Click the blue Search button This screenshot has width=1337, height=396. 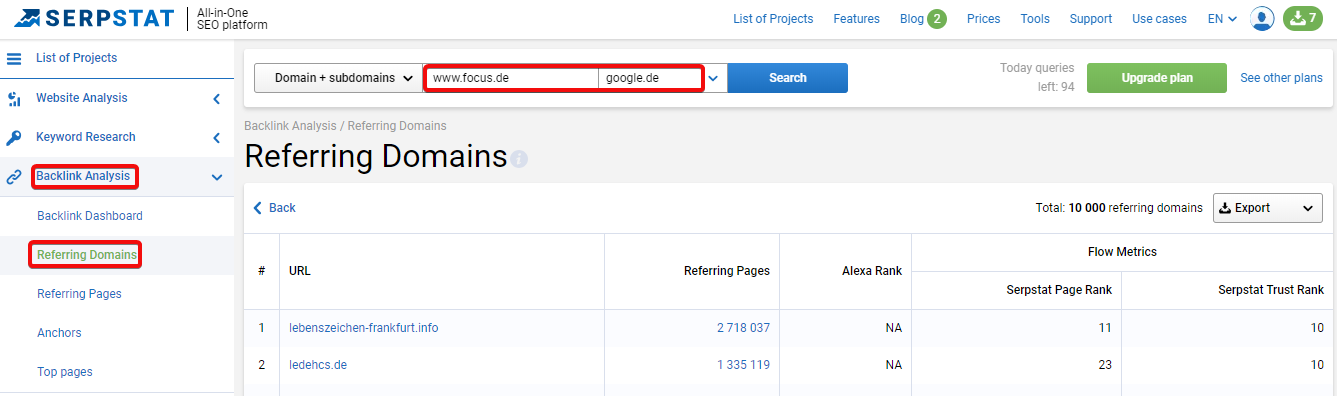(787, 78)
